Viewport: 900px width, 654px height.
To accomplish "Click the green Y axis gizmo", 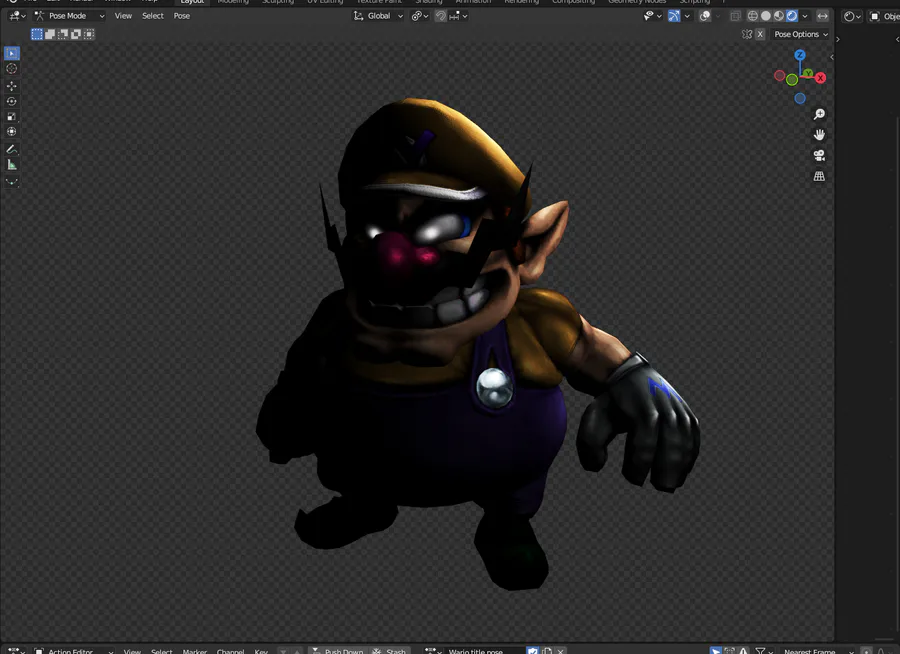I will (x=808, y=73).
